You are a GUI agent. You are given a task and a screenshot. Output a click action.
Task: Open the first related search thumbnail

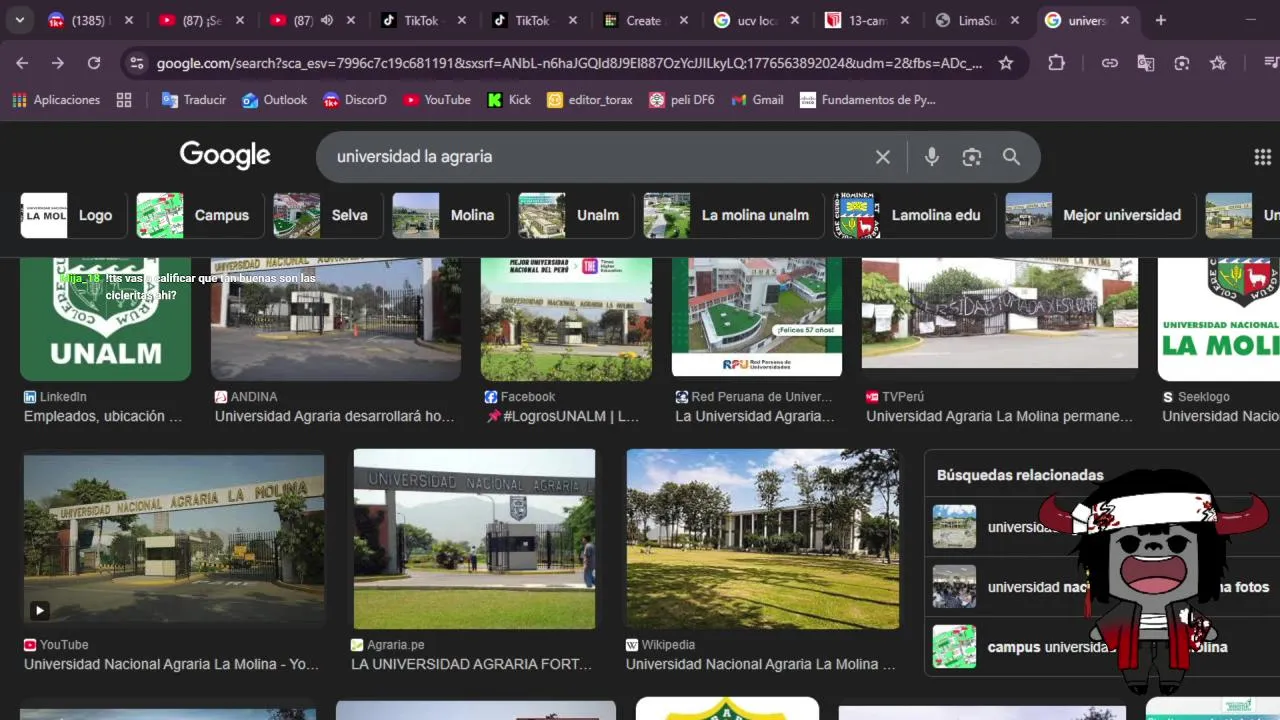(954, 527)
